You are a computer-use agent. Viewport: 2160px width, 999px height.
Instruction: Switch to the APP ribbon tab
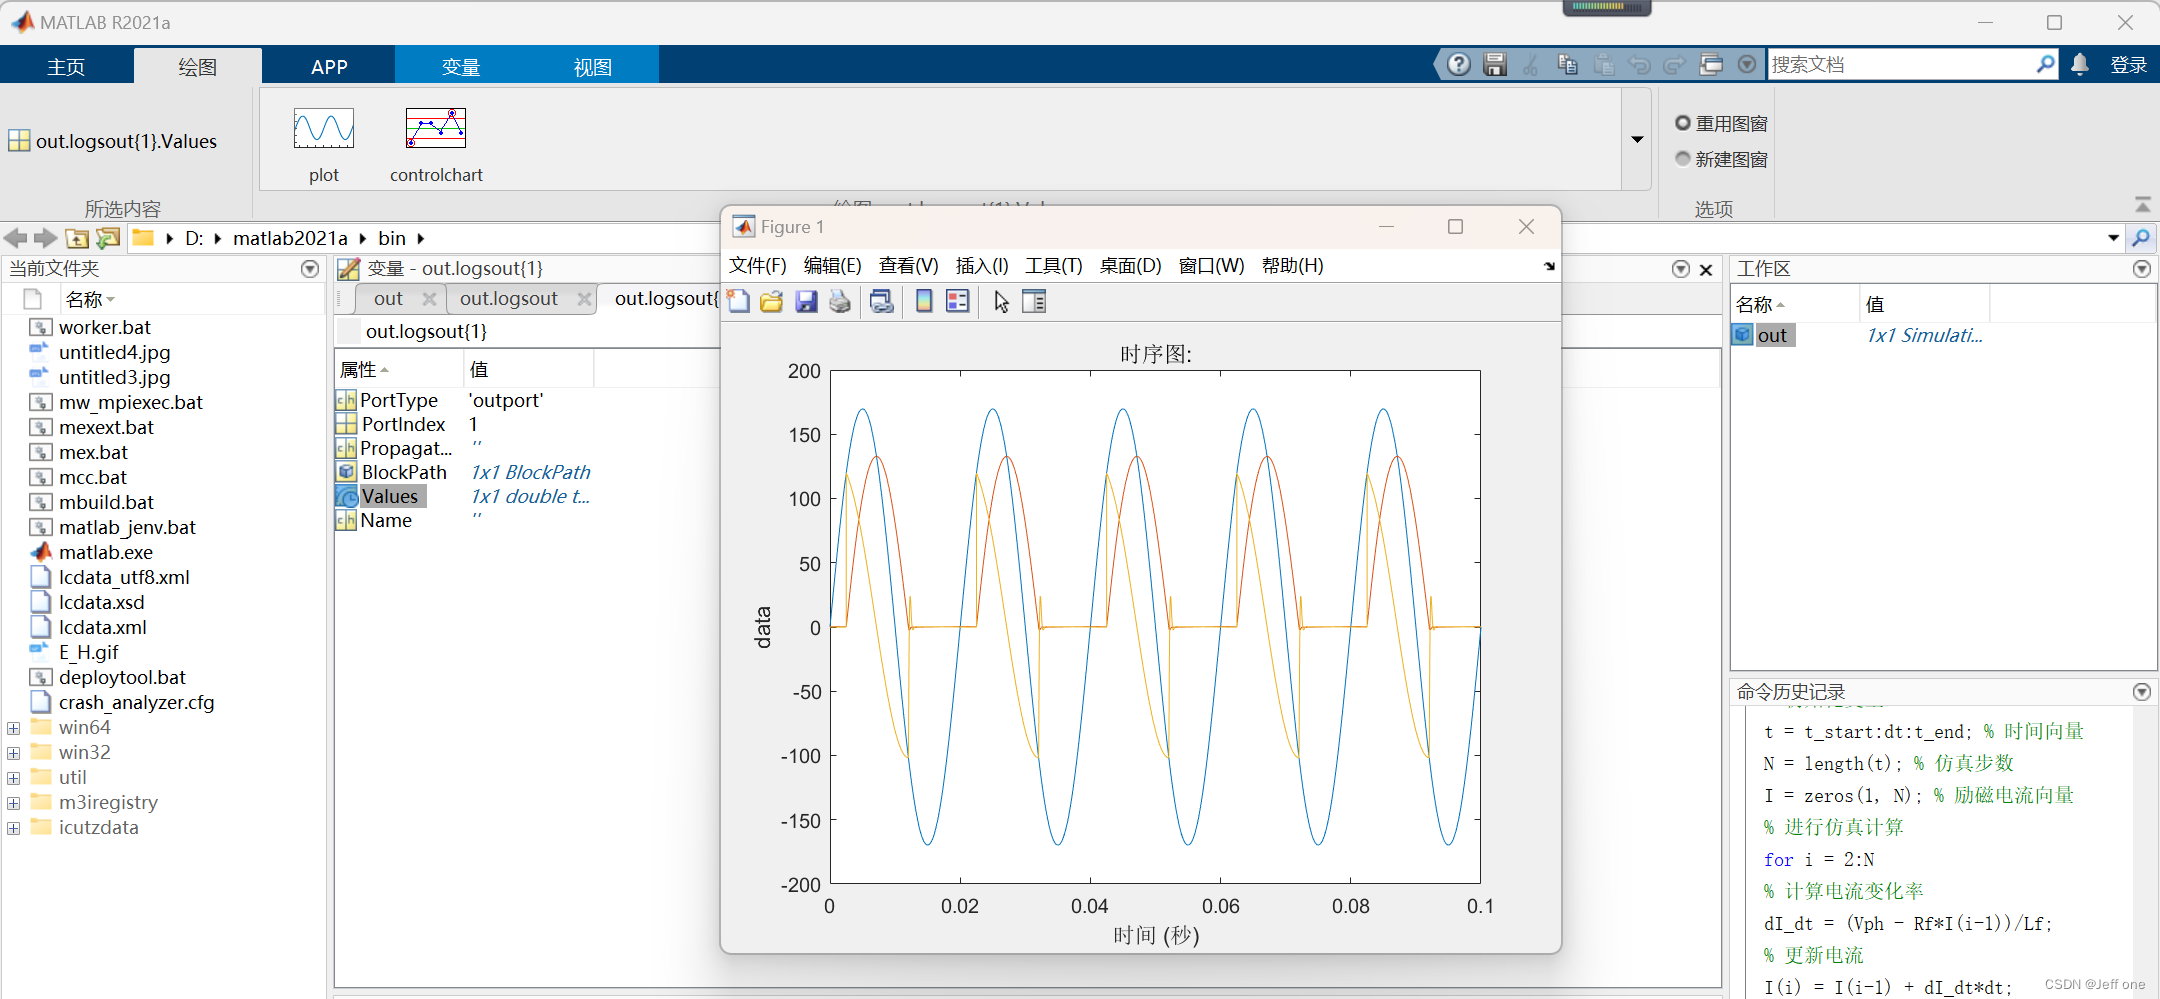(329, 66)
